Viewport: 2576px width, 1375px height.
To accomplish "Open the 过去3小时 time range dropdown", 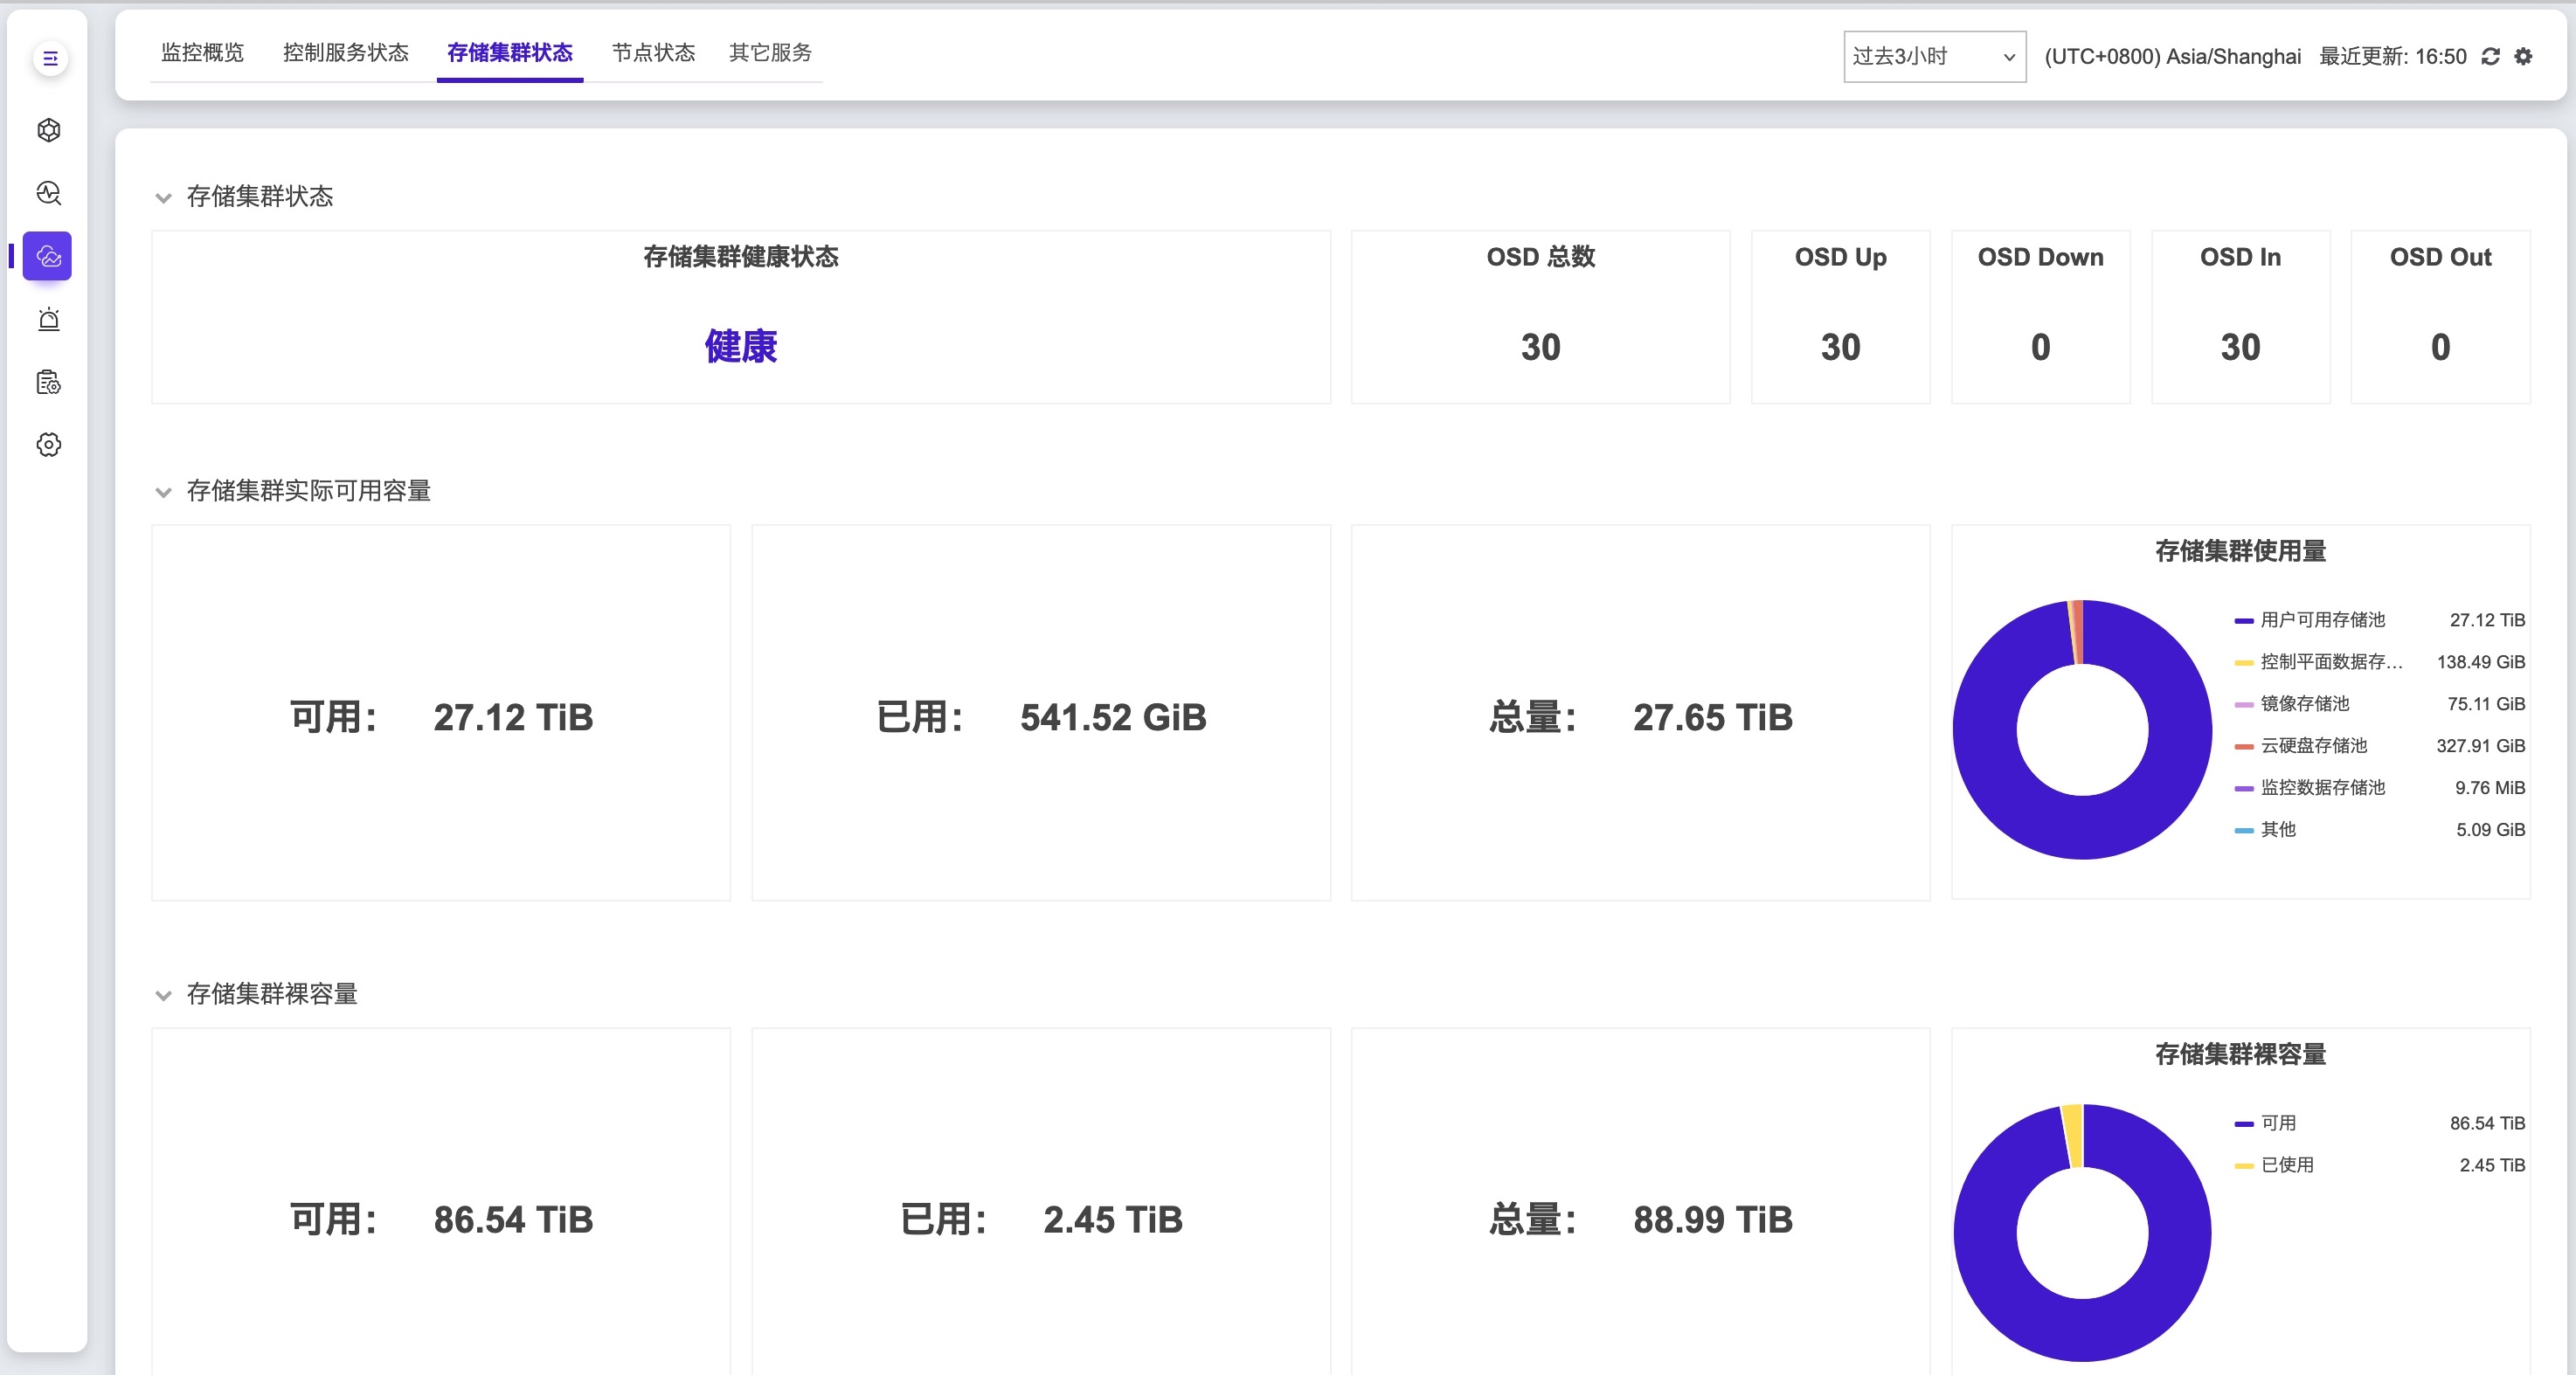I will 1934,57.
